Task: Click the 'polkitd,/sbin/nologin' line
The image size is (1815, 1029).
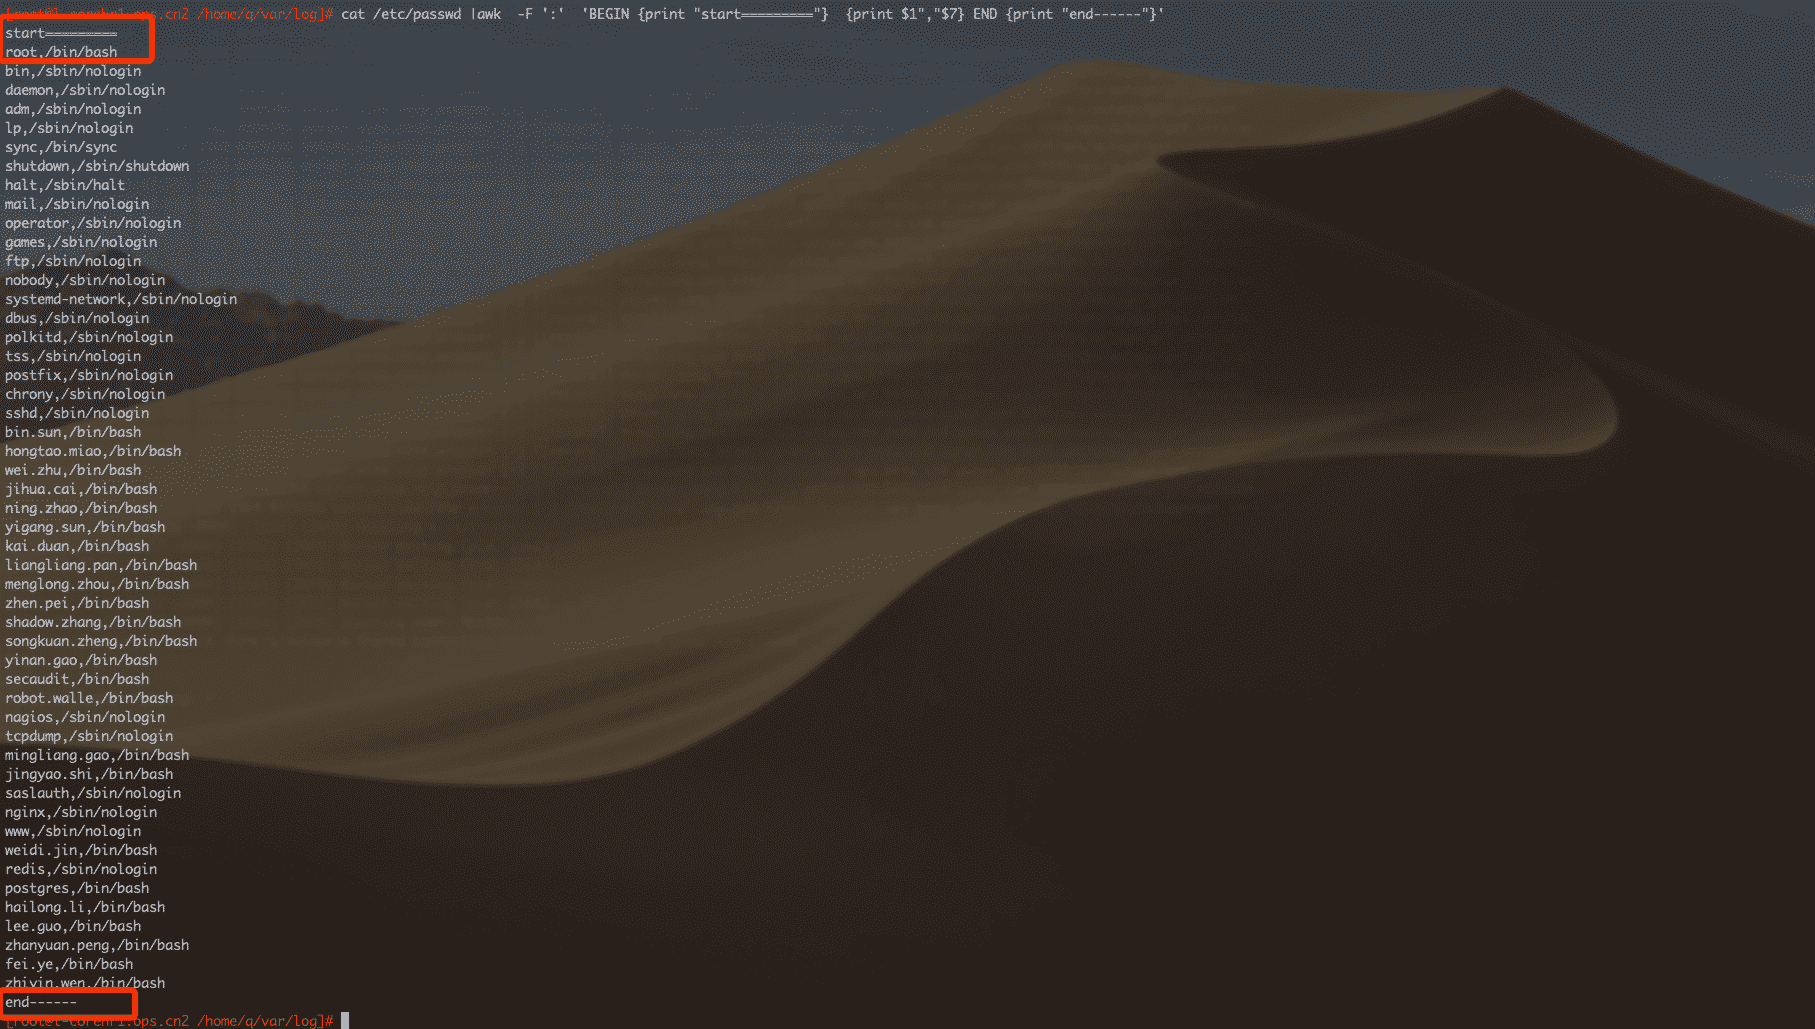Action: [x=89, y=337]
